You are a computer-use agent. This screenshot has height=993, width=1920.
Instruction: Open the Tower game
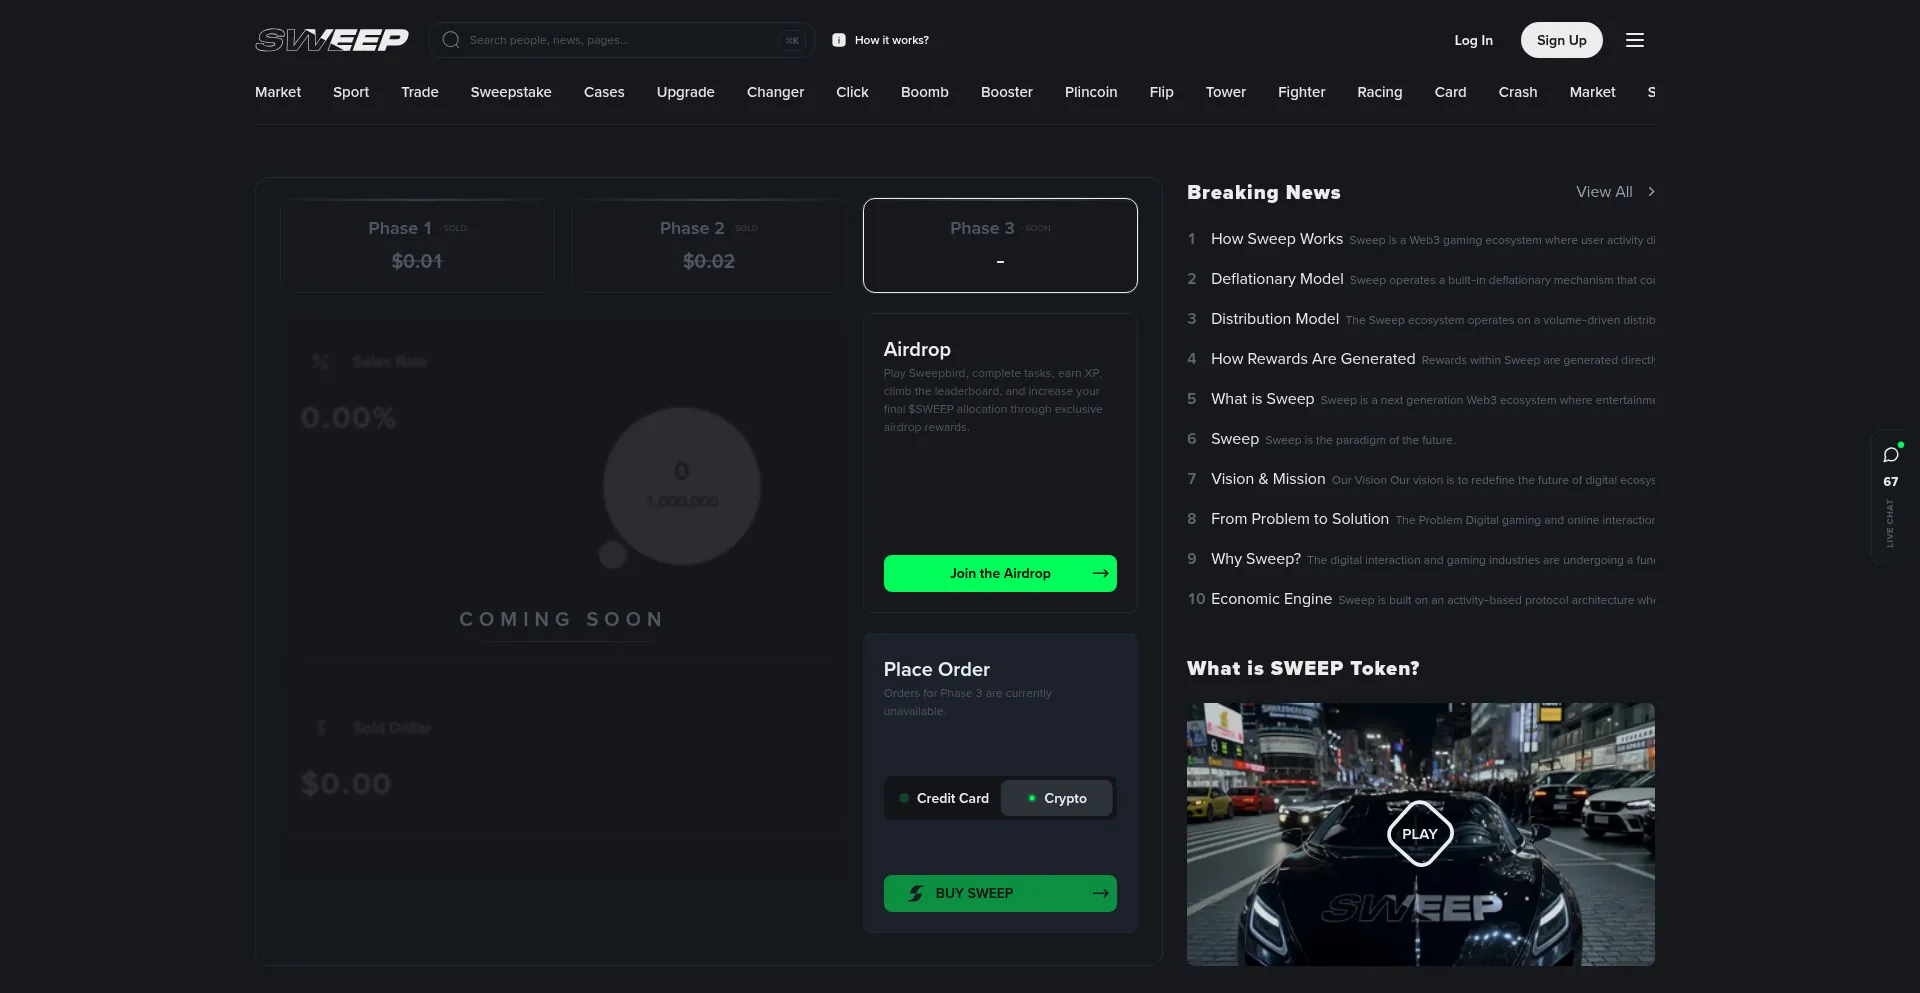pos(1226,92)
